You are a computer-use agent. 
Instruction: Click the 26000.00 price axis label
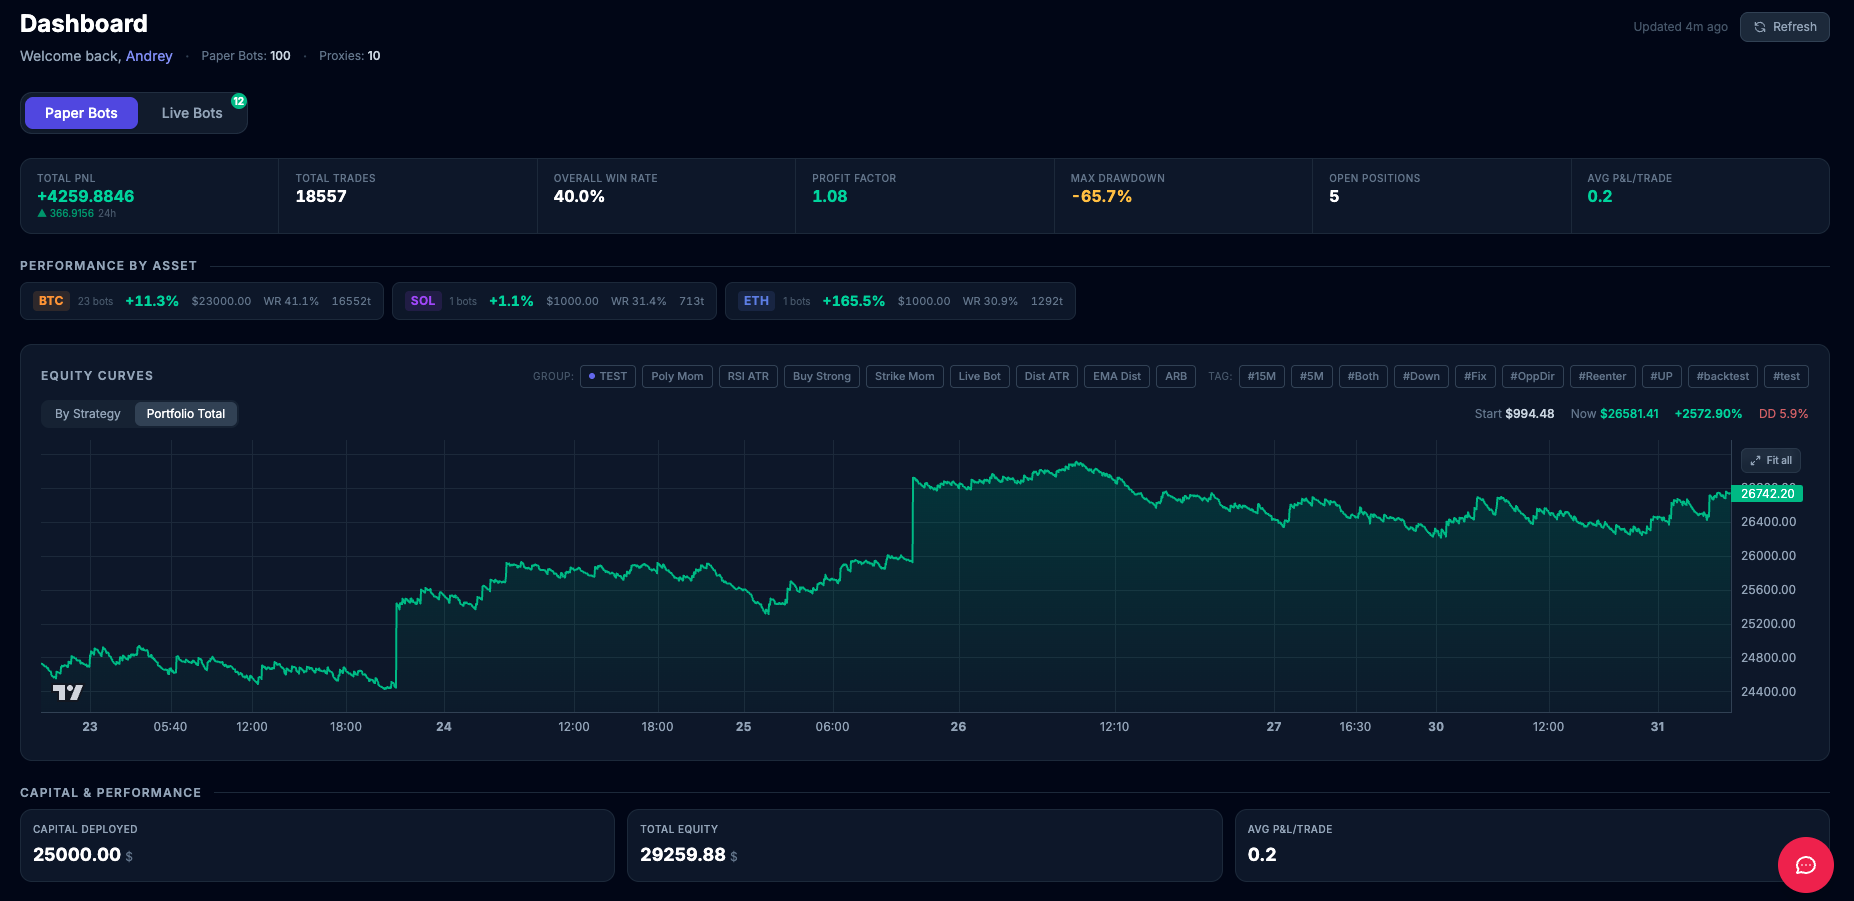click(x=1768, y=556)
